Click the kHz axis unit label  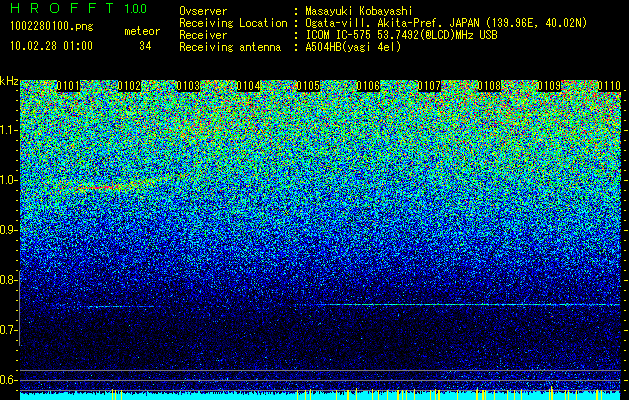click(x=9, y=81)
